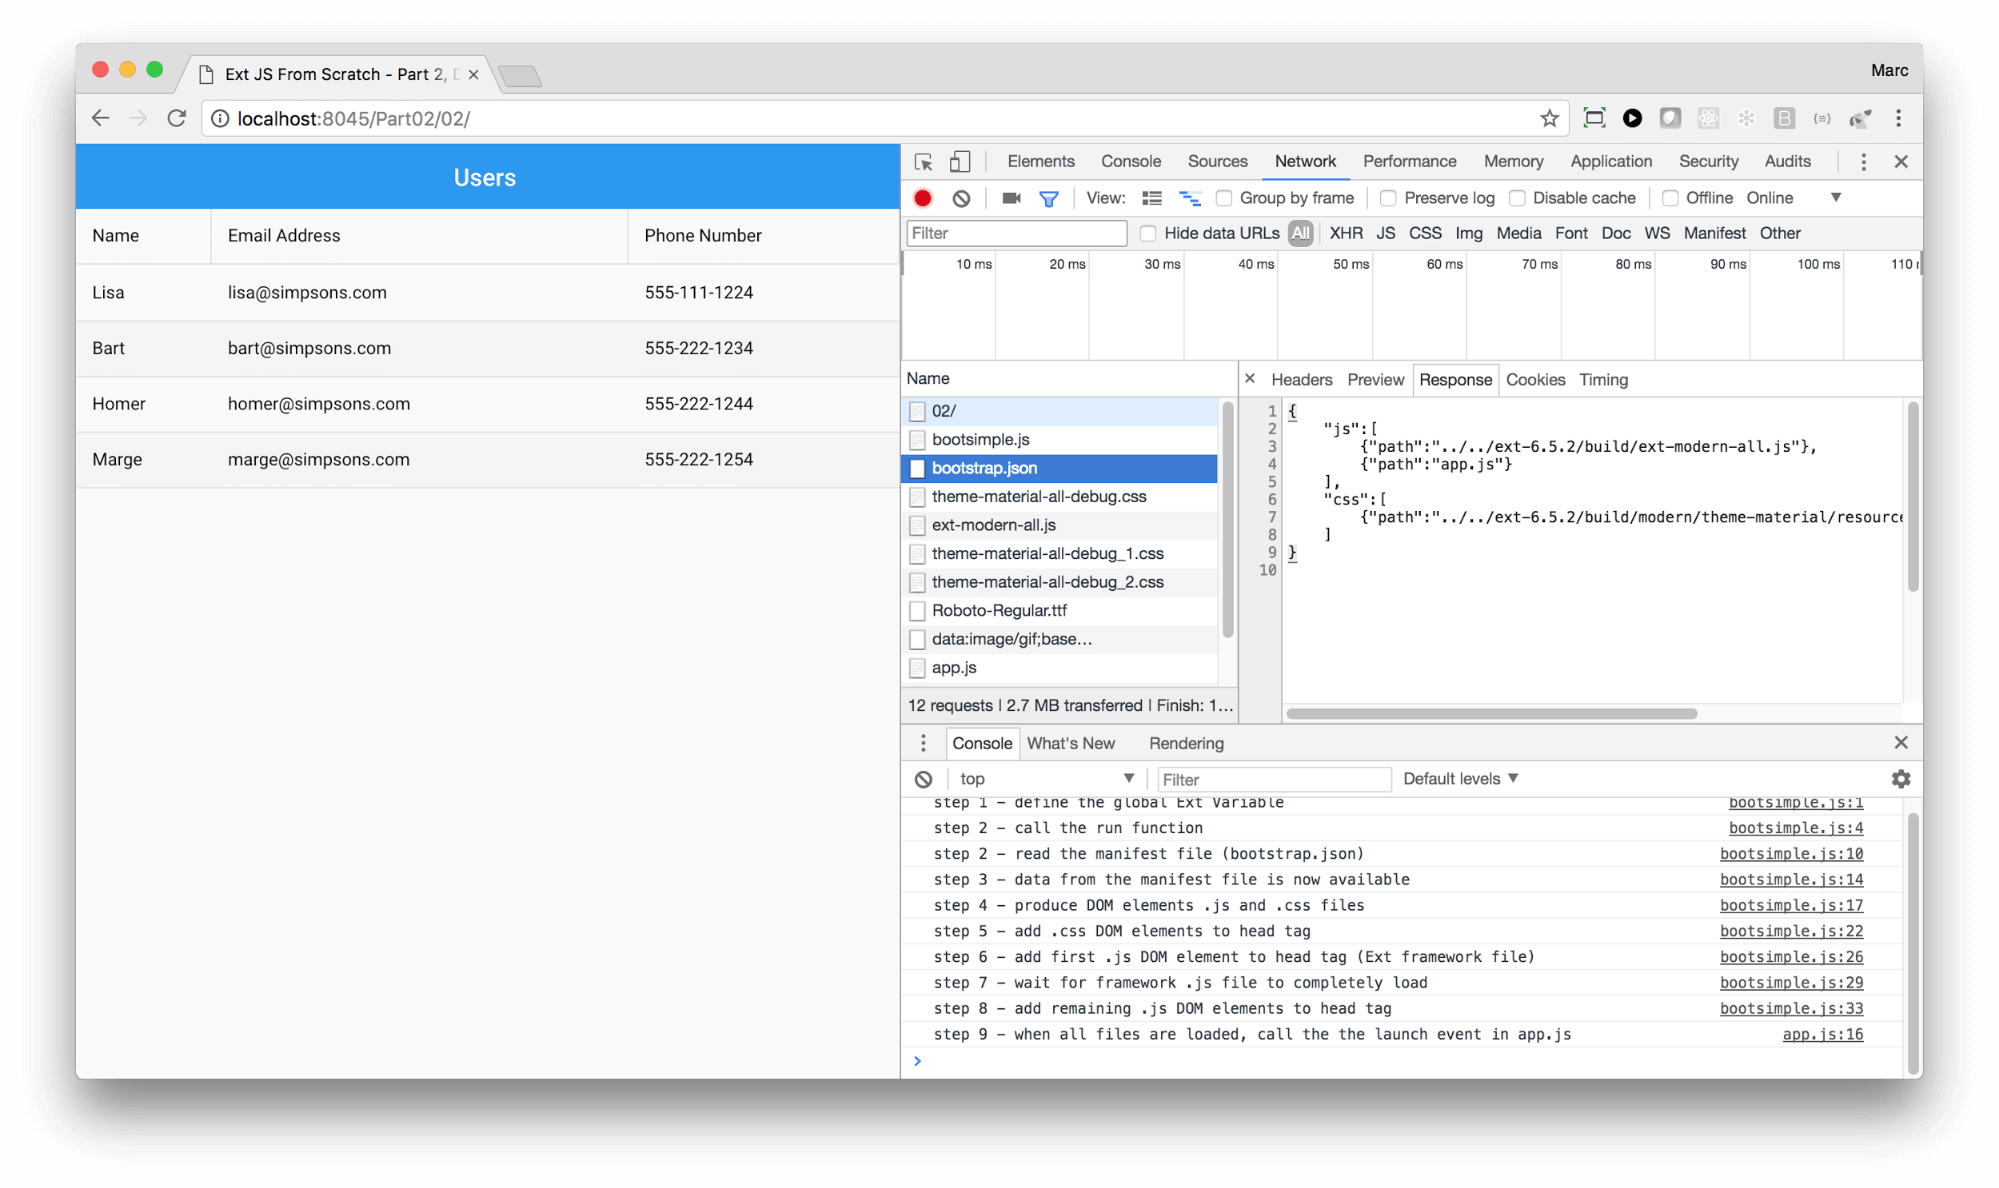The height and width of the screenshot is (1188, 1999).
Task: Open the Timing tab
Action: (x=1603, y=379)
